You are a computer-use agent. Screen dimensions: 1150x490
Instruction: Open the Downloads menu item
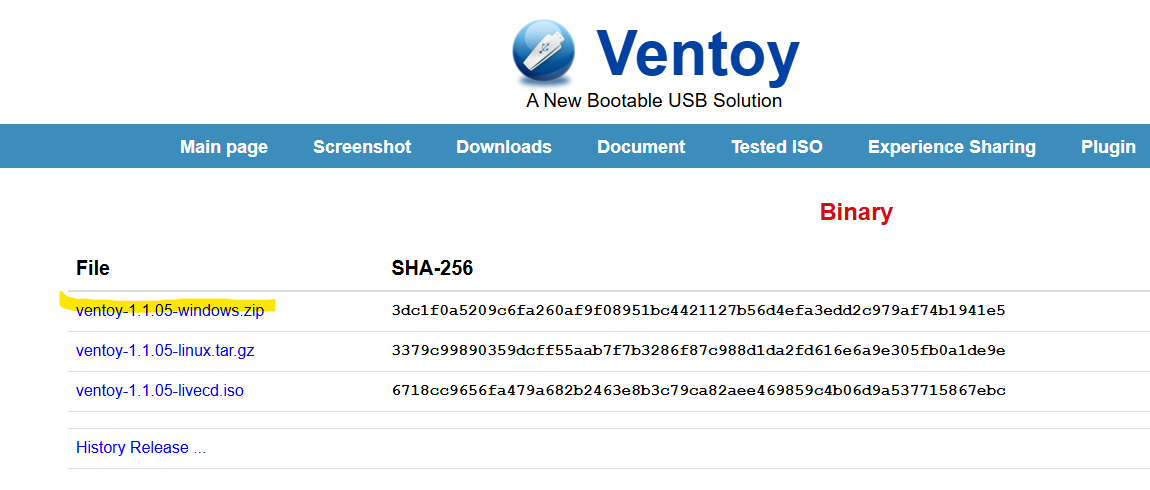pos(504,147)
